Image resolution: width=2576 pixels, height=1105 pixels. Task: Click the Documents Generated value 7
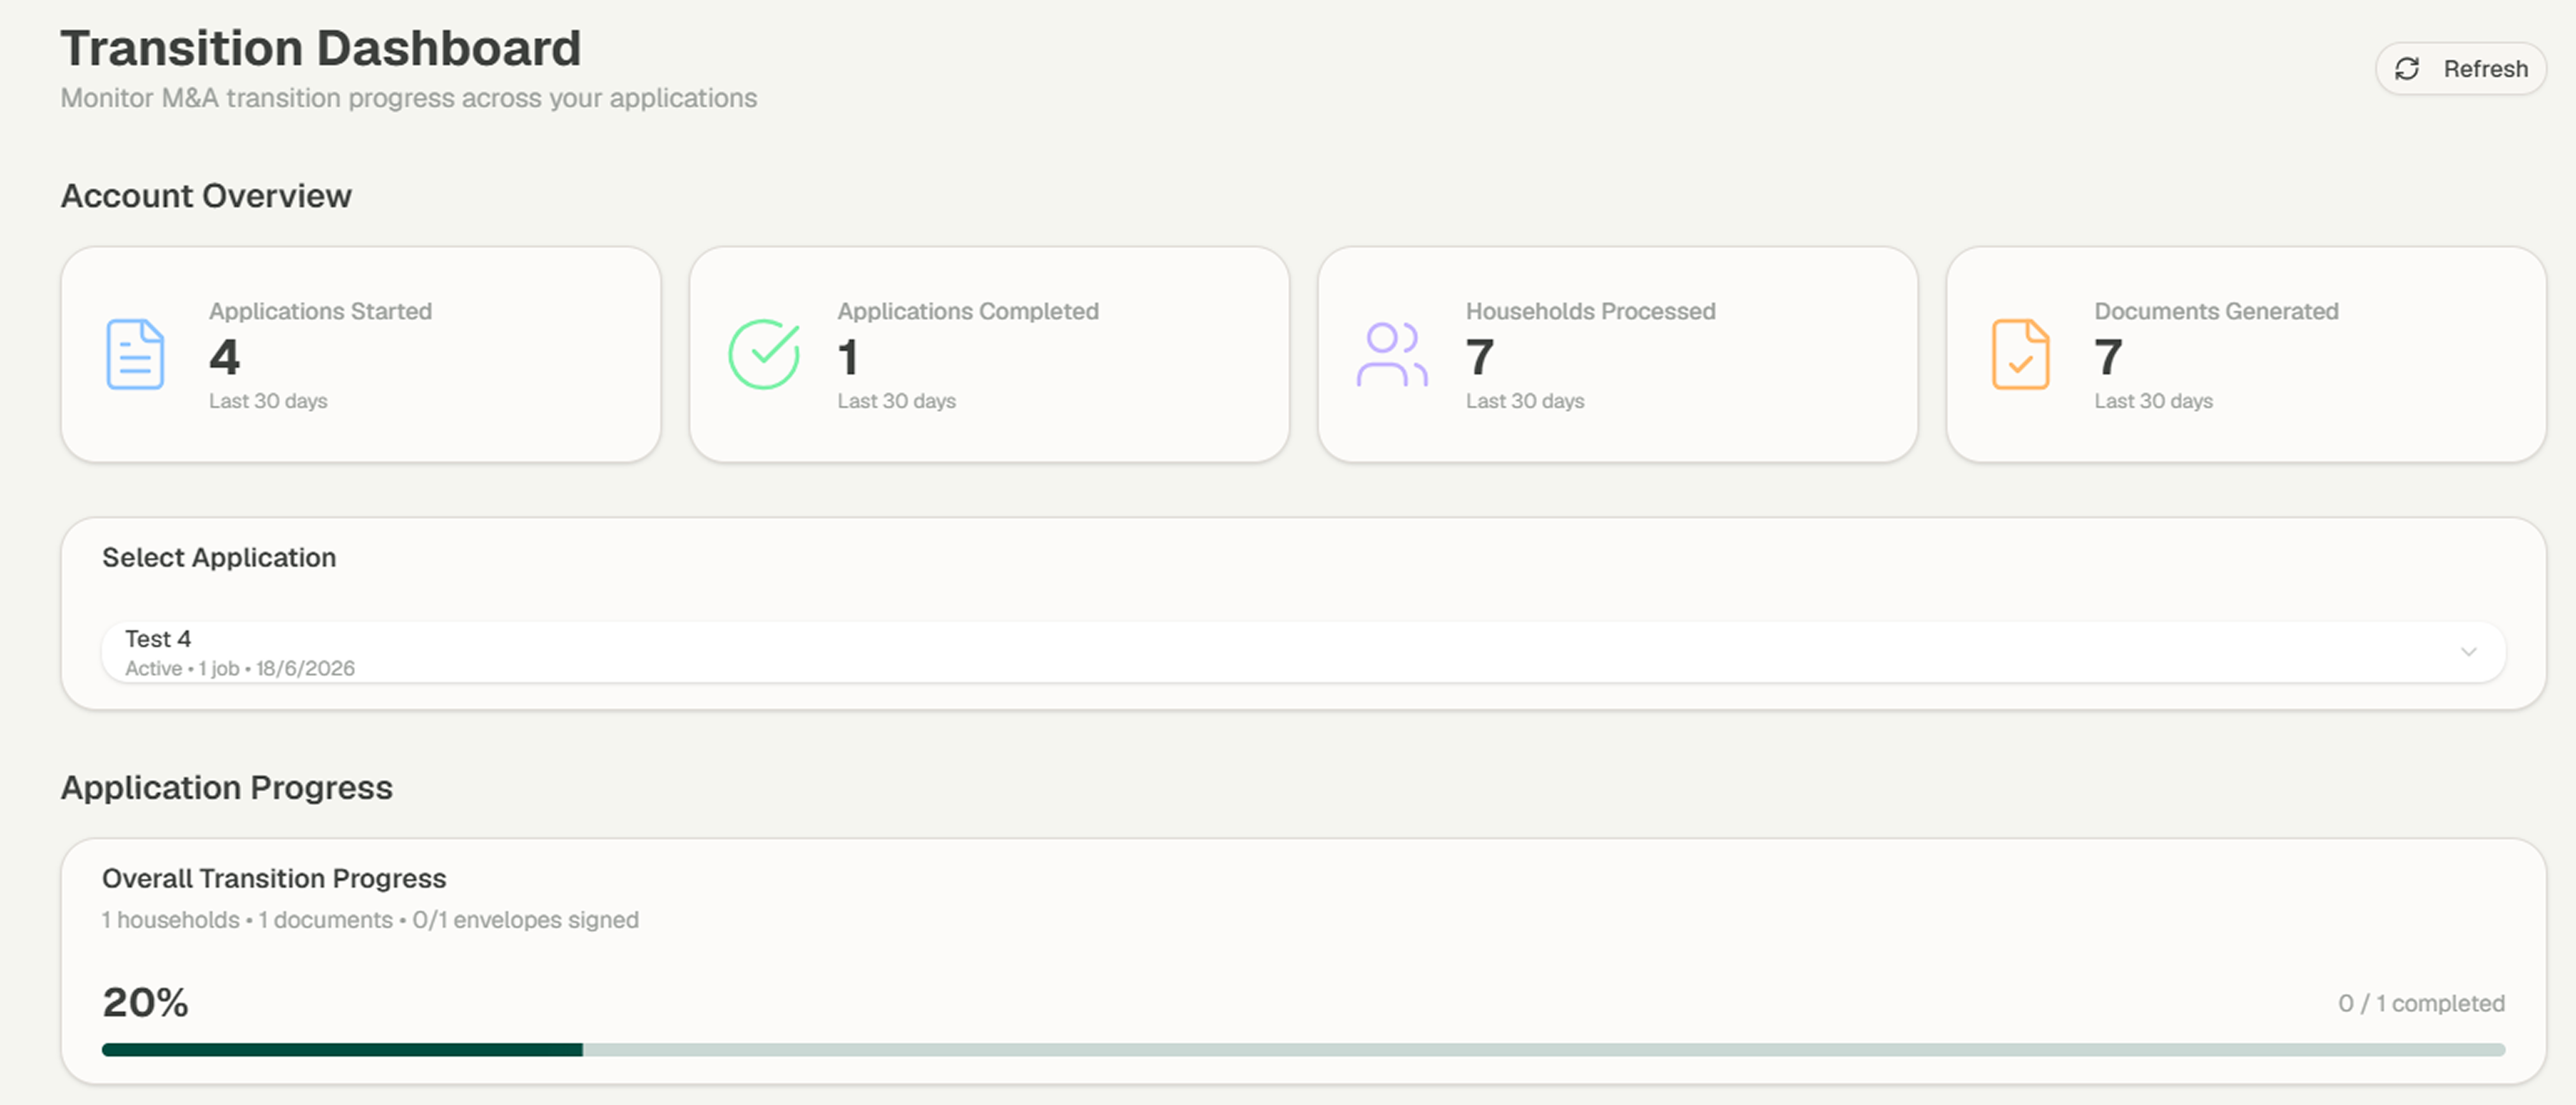[x=2108, y=357]
